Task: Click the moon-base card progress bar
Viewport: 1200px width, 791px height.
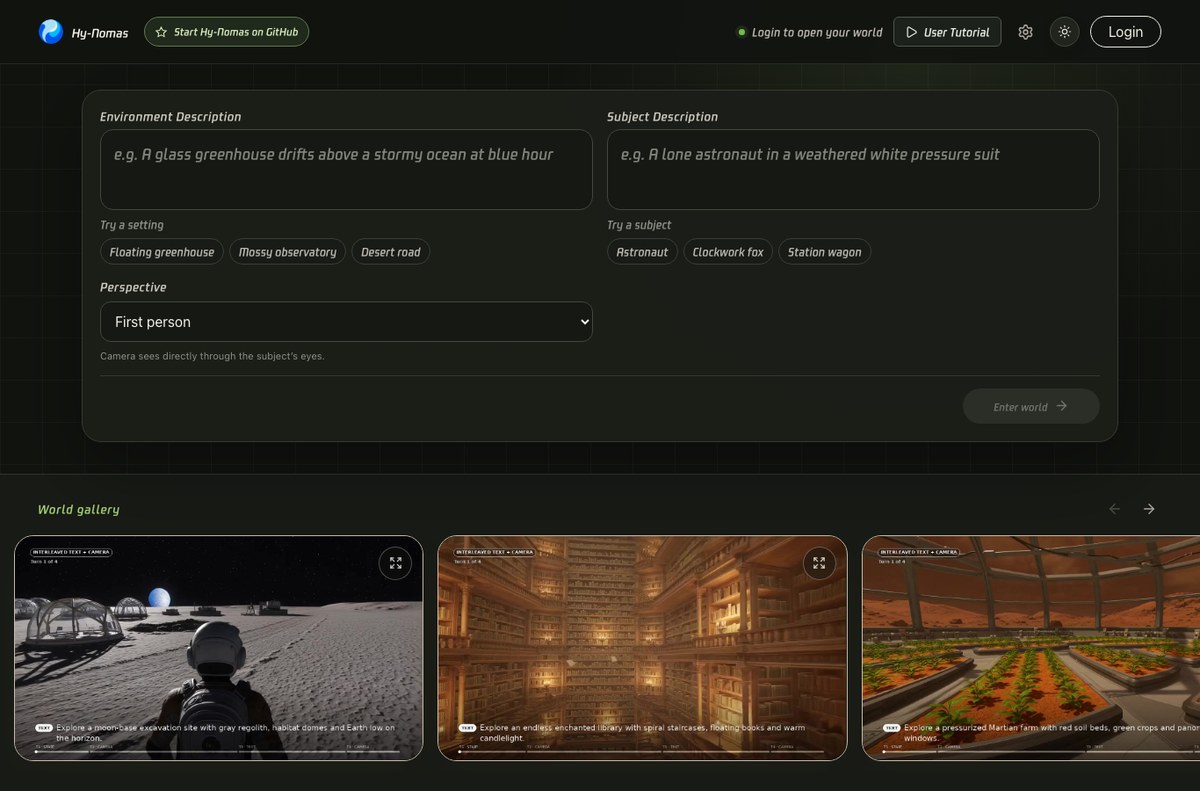Action: click(217, 751)
